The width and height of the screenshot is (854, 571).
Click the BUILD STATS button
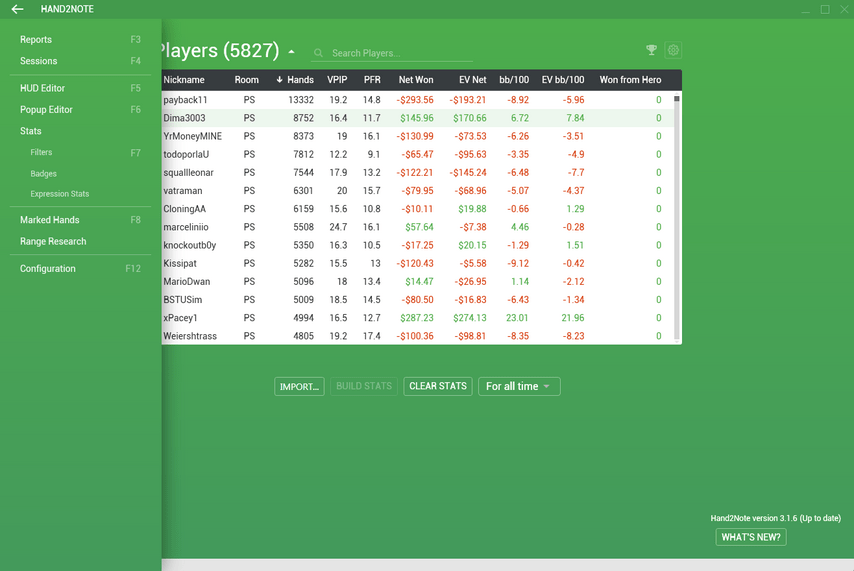pyautogui.click(x=364, y=386)
